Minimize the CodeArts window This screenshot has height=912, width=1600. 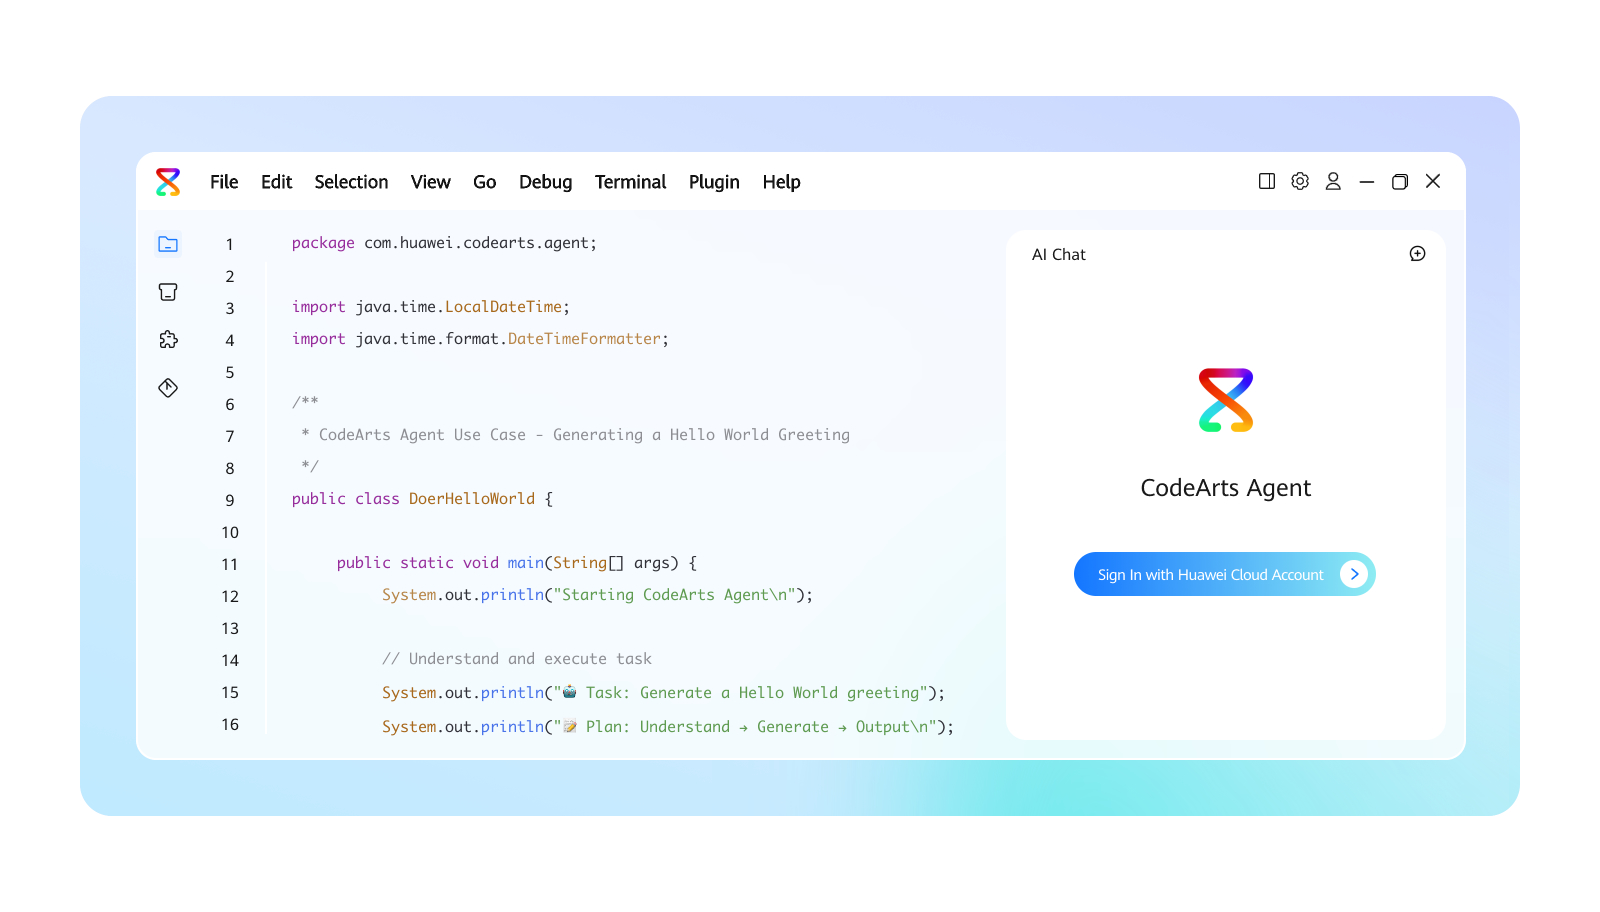coord(1367,182)
